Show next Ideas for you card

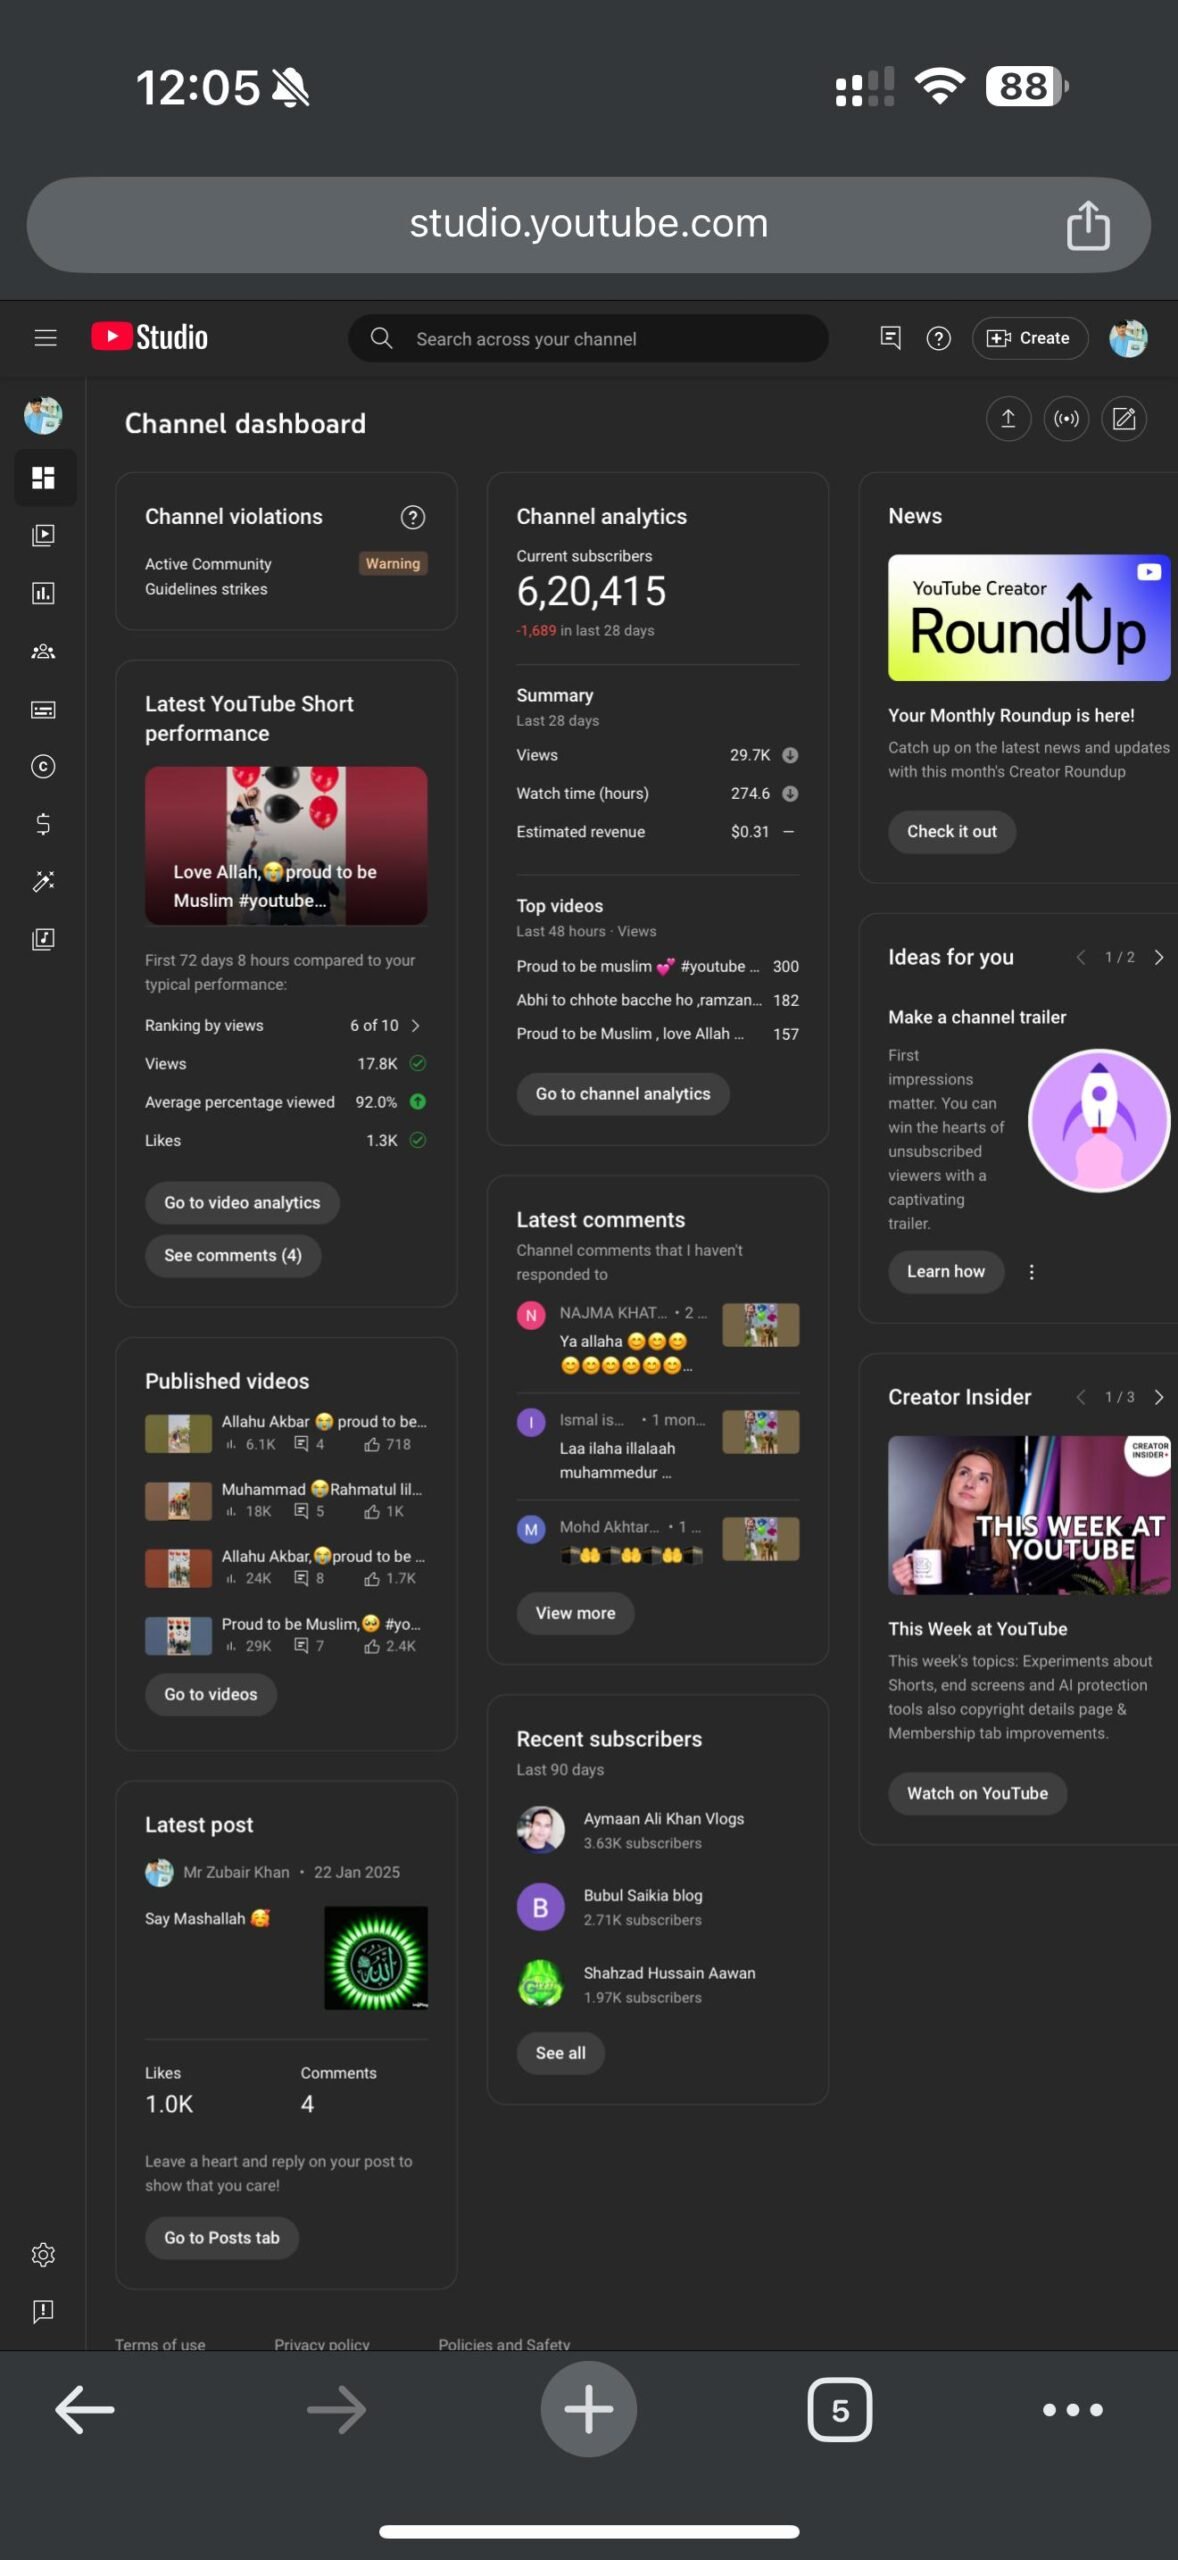(1159, 957)
